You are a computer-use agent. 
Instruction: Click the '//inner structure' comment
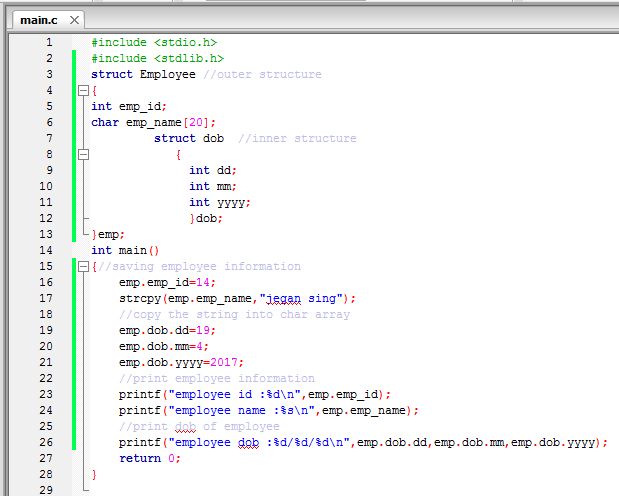(x=297, y=138)
